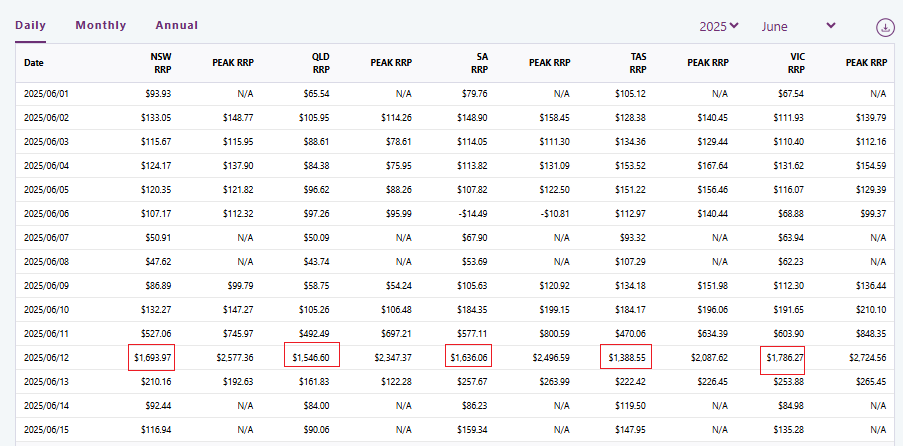The image size is (903, 446).
Task: Click highlighted SA value $1,636.06
Action: click(x=467, y=357)
